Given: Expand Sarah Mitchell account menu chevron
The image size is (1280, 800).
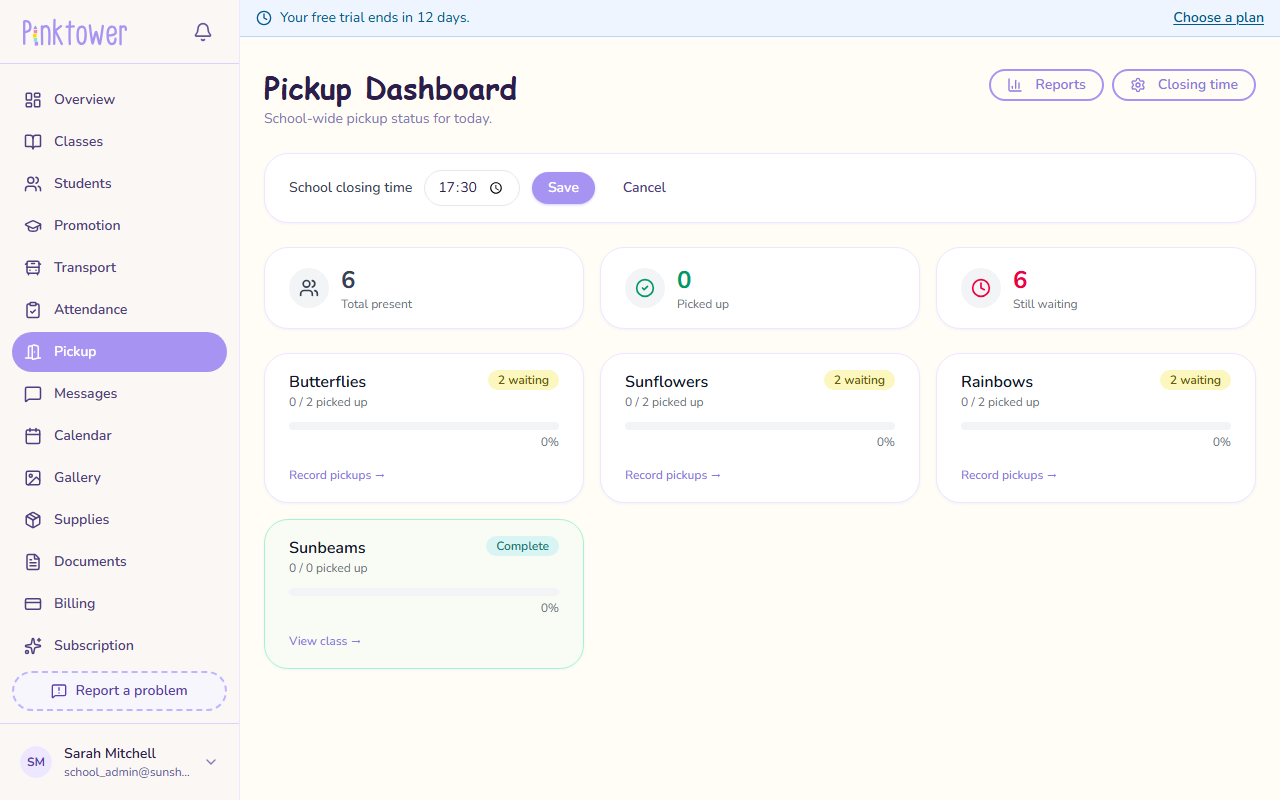Looking at the screenshot, I should [211, 762].
